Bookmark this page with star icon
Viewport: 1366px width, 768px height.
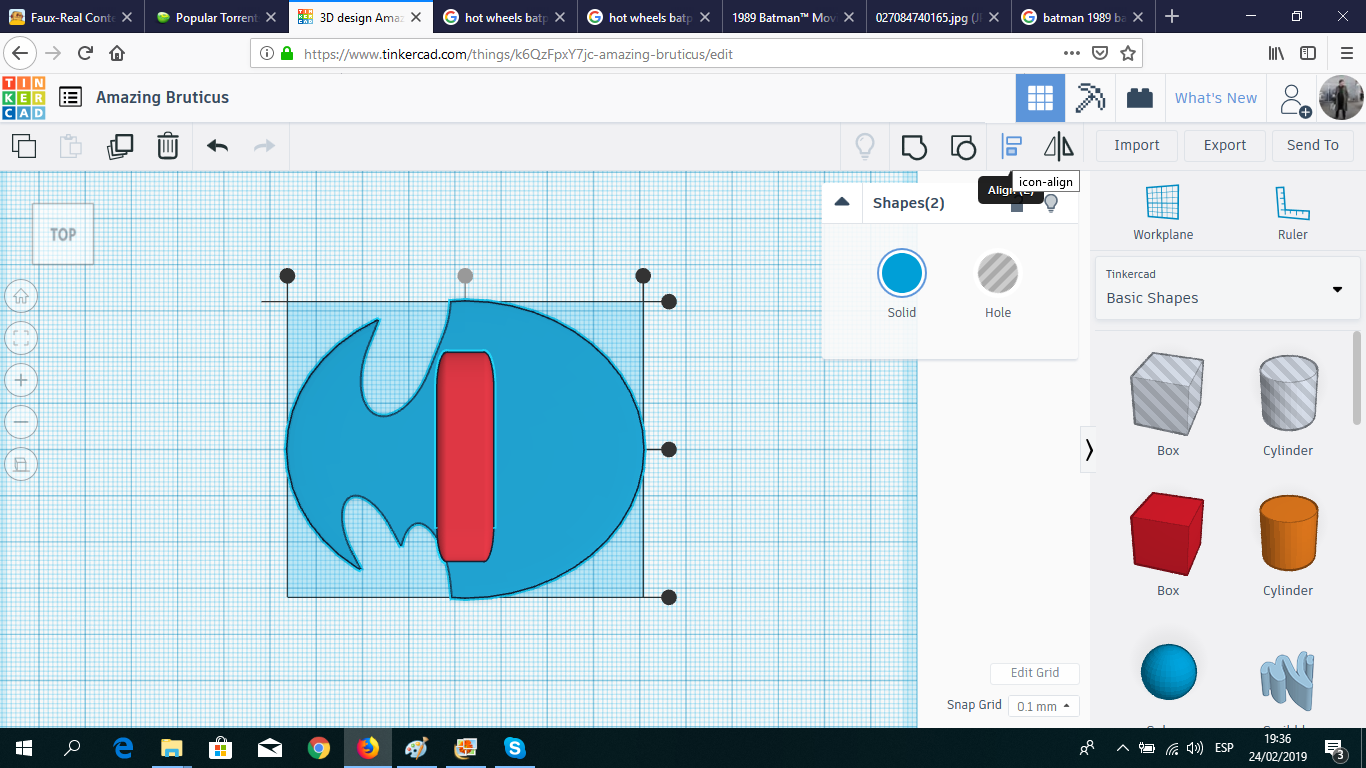[1128, 53]
